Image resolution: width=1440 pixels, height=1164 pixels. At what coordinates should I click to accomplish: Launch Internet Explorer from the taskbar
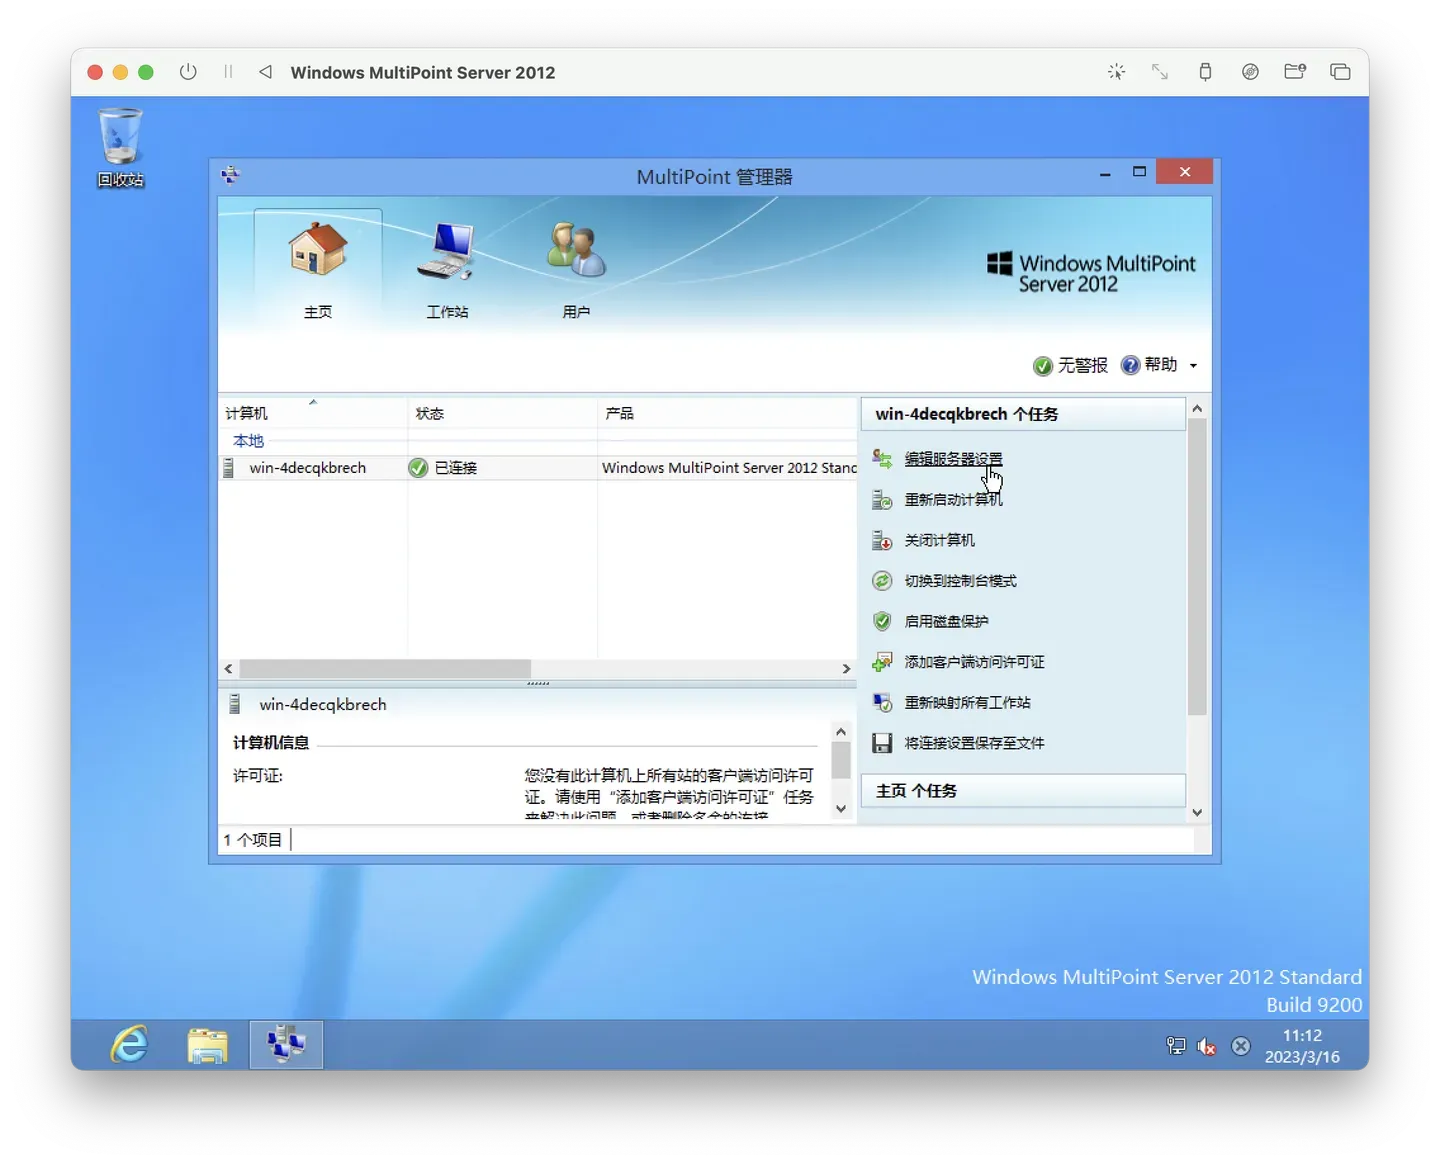pos(129,1045)
